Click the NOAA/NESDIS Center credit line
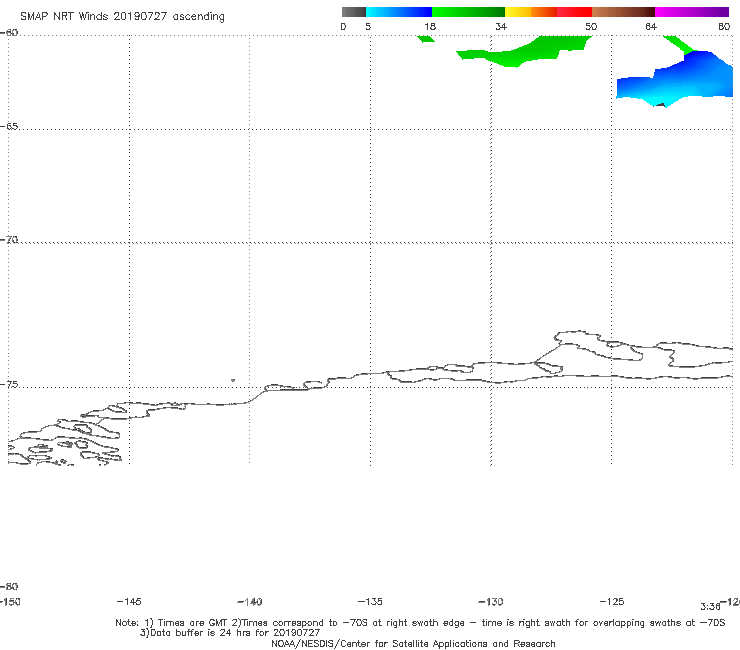Screen dimensions: 740x650 [413, 643]
